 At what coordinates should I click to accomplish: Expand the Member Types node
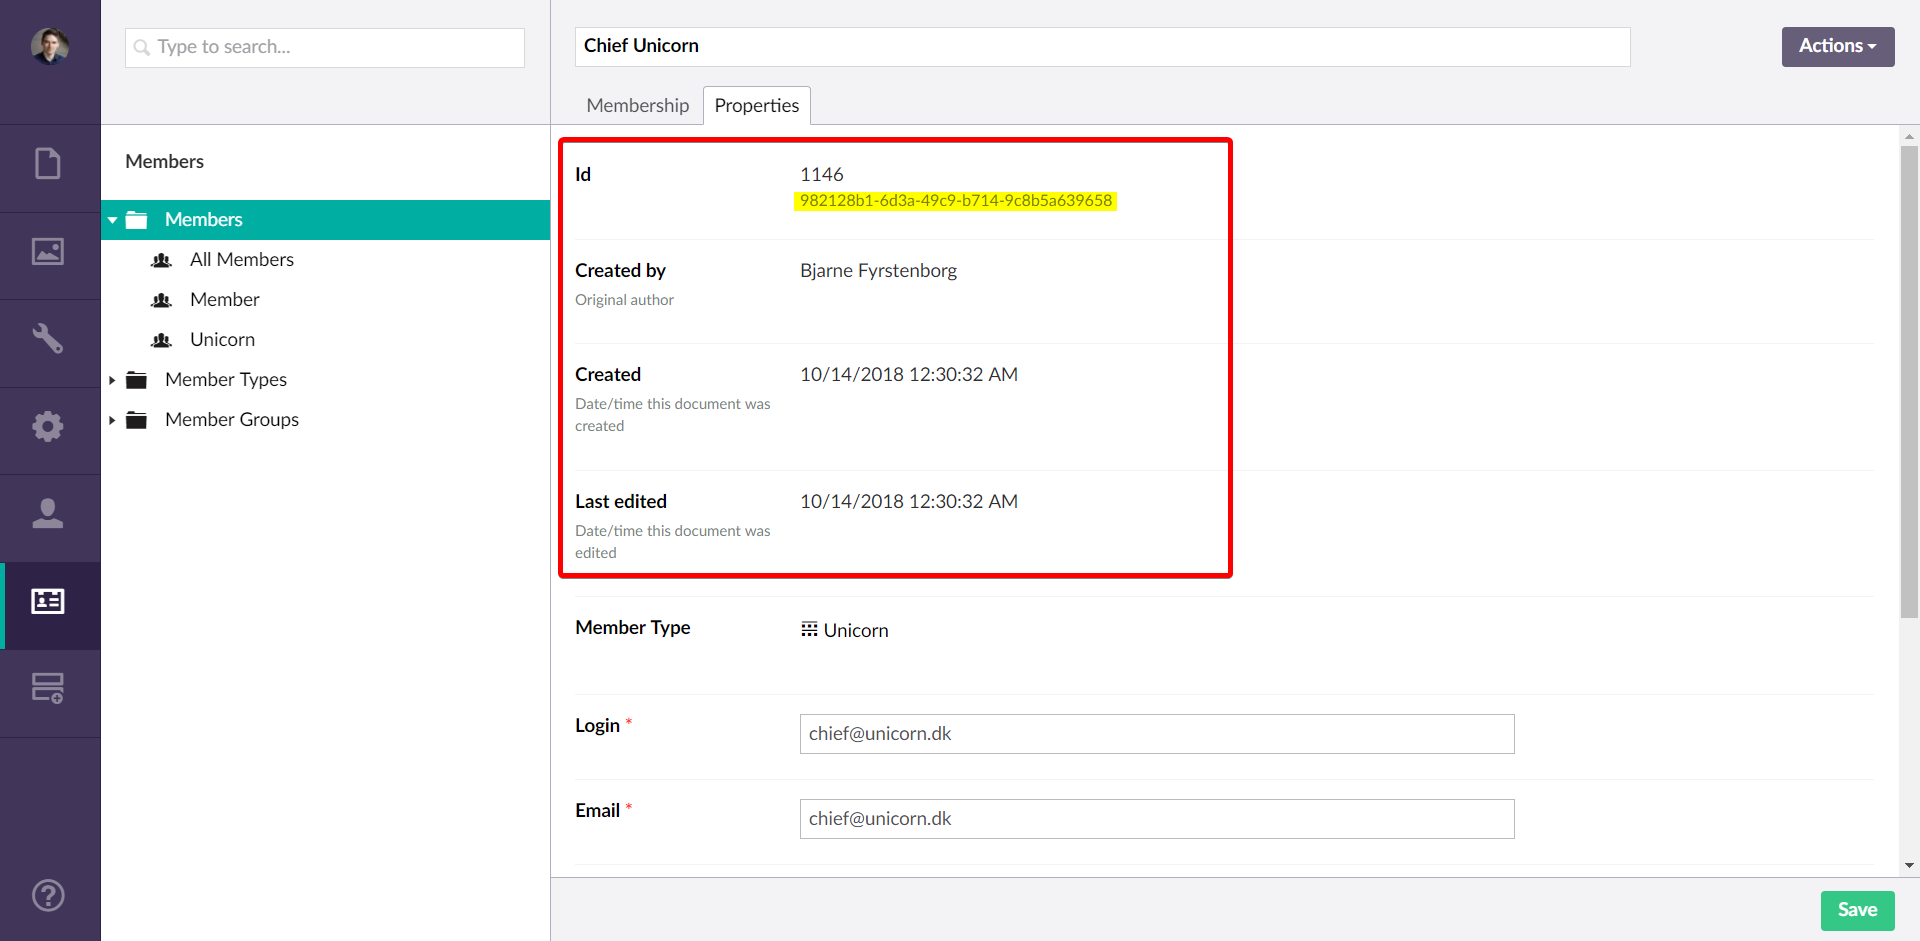tap(112, 380)
